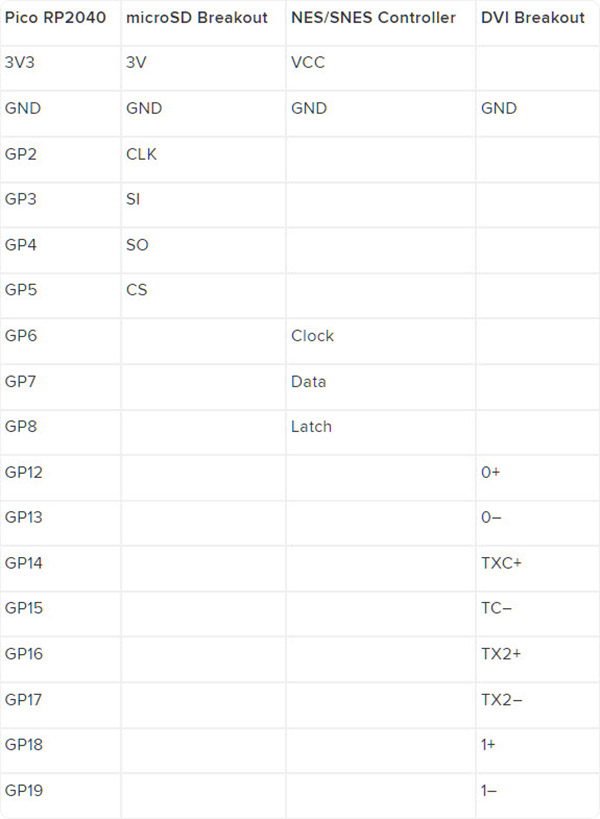
Task: Select the CLK cell
Action: [141, 154]
